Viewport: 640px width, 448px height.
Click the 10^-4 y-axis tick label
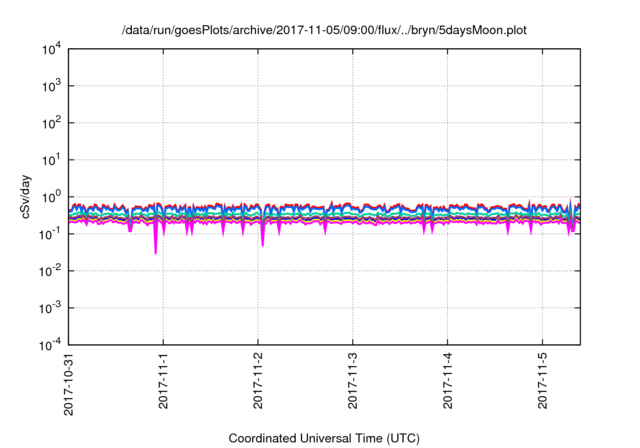[x=50, y=345]
